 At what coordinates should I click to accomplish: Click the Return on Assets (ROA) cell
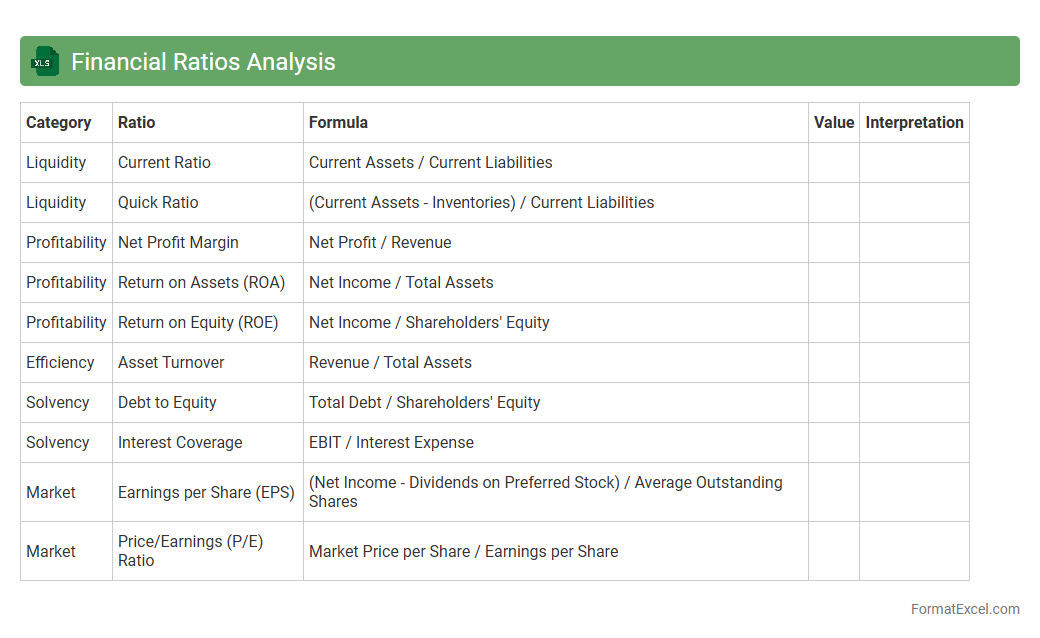pyautogui.click(x=201, y=283)
